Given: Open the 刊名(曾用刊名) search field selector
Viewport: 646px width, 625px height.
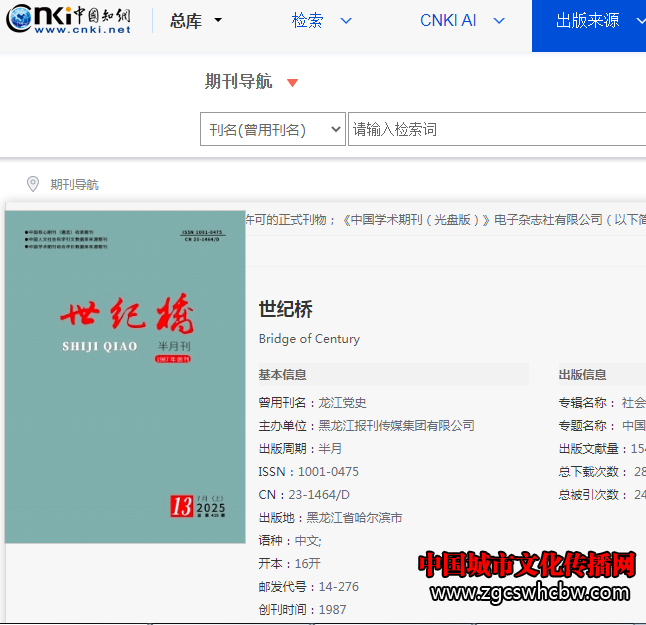Looking at the screenshot, I should click(273, 129).
